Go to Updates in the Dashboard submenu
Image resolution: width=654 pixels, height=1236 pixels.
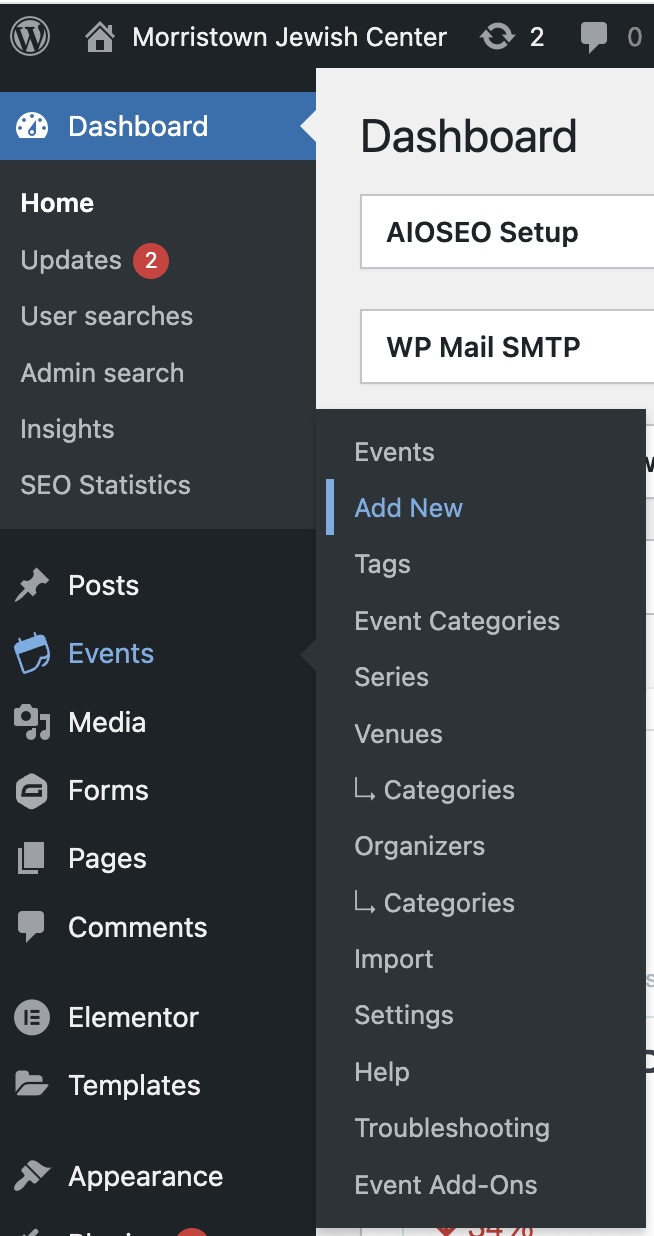pyautogui.click(x=71, y=260)
